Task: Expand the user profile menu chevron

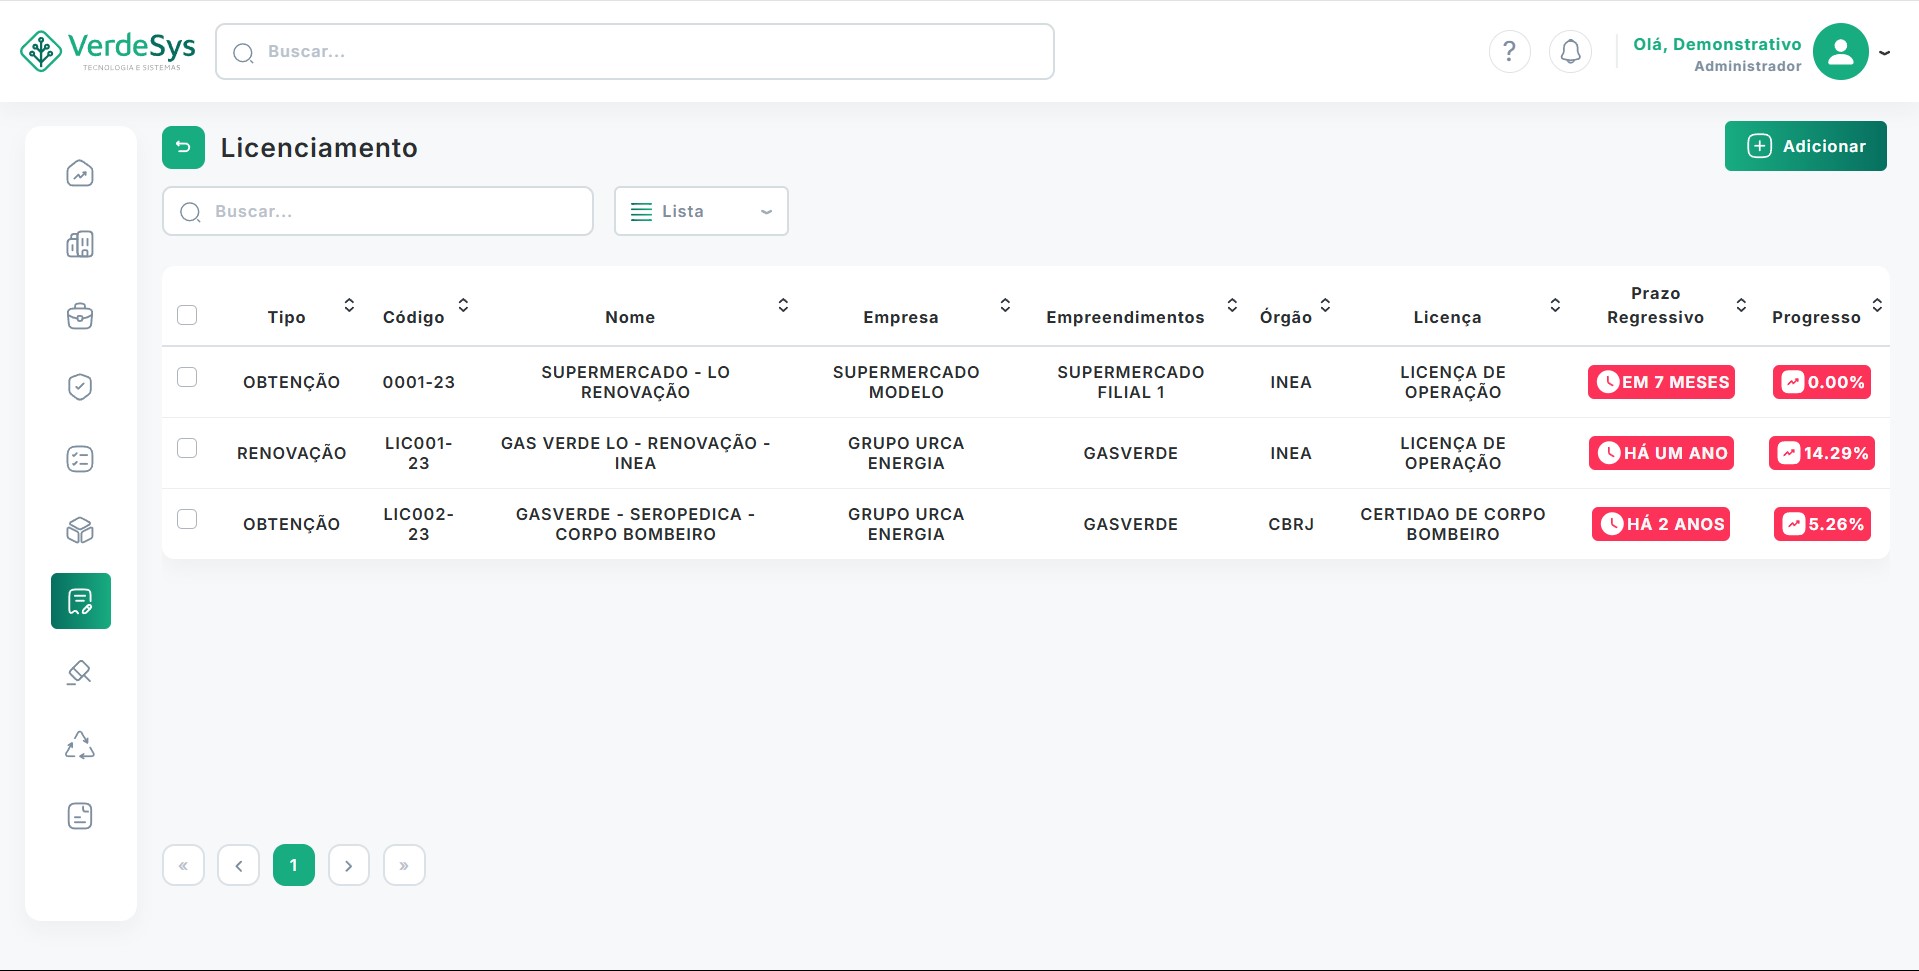Action: pos(1884,53)
